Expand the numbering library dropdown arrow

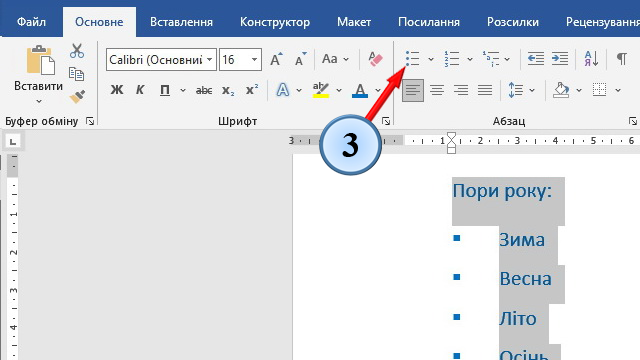[470, 60]
